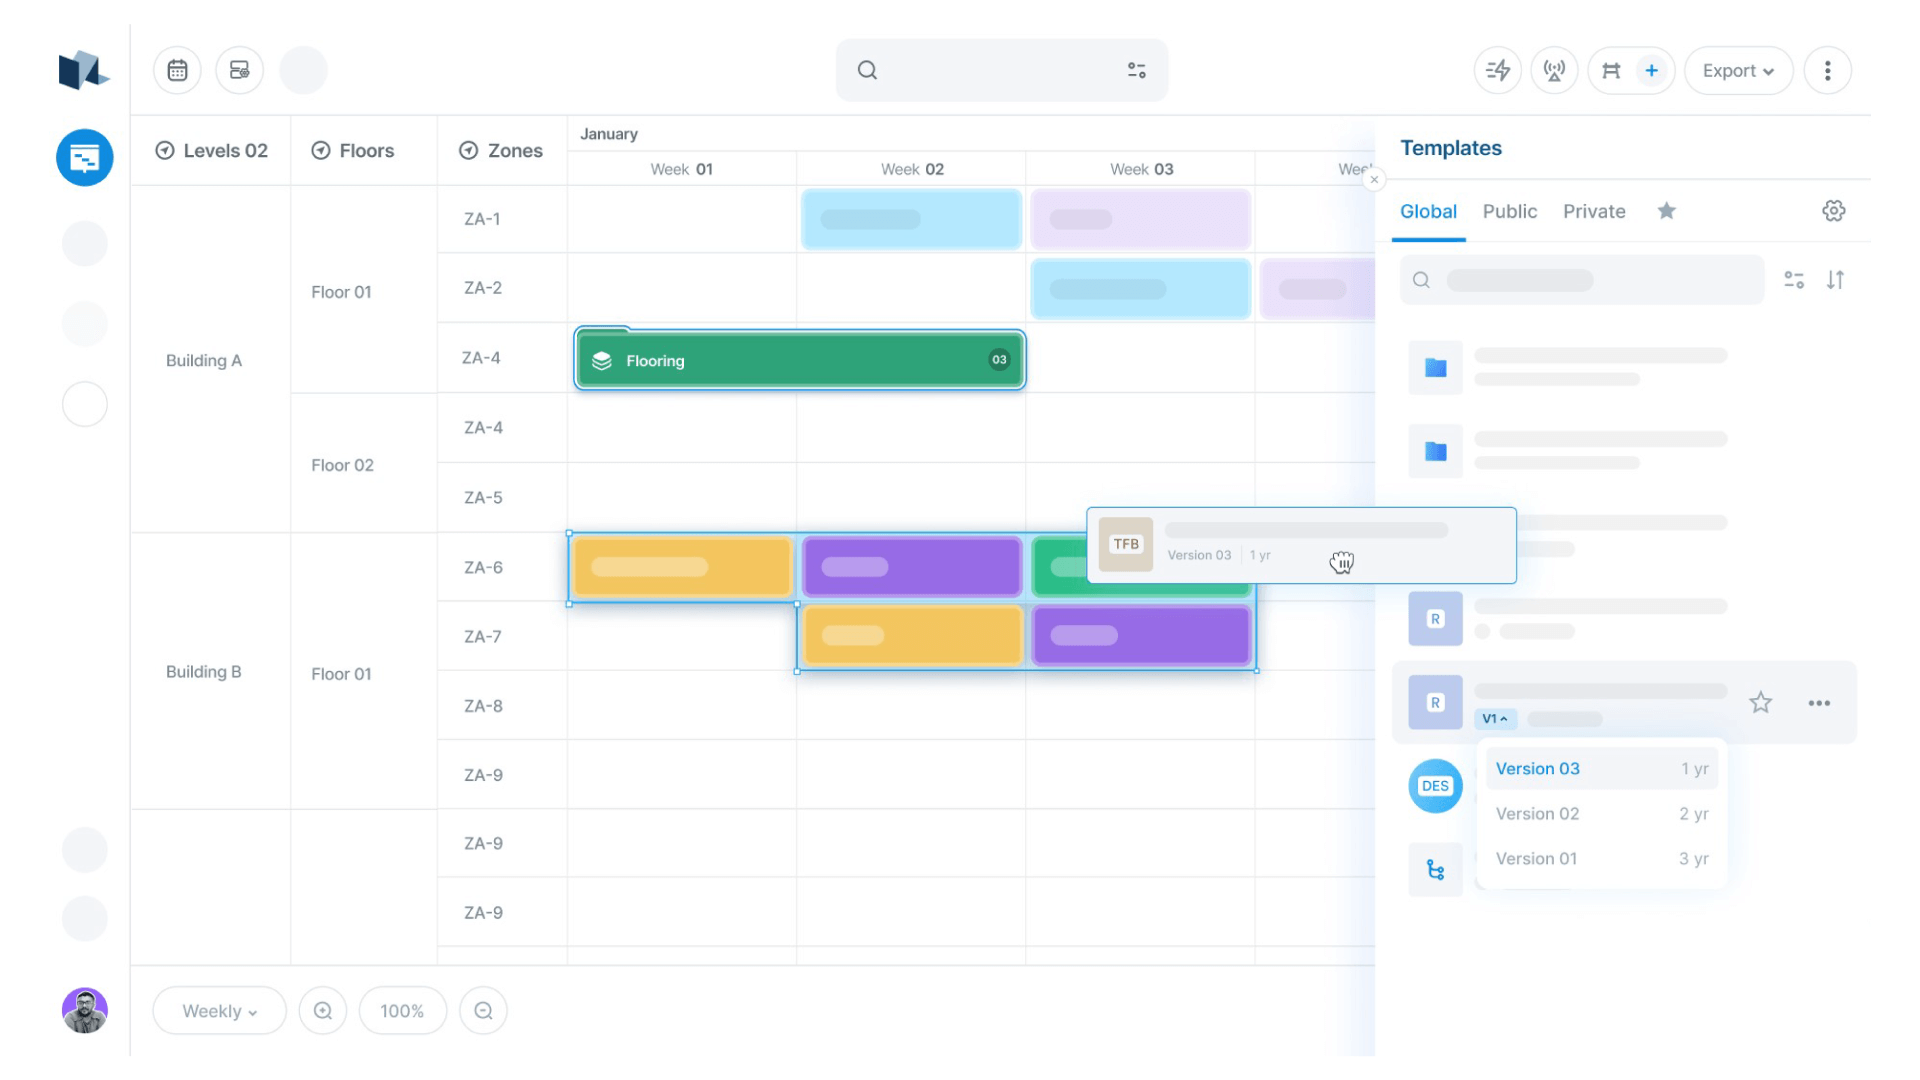The image size is (1920, 1080).
Task: Click the template settings icon near the calendar
Action: (239, 69)
